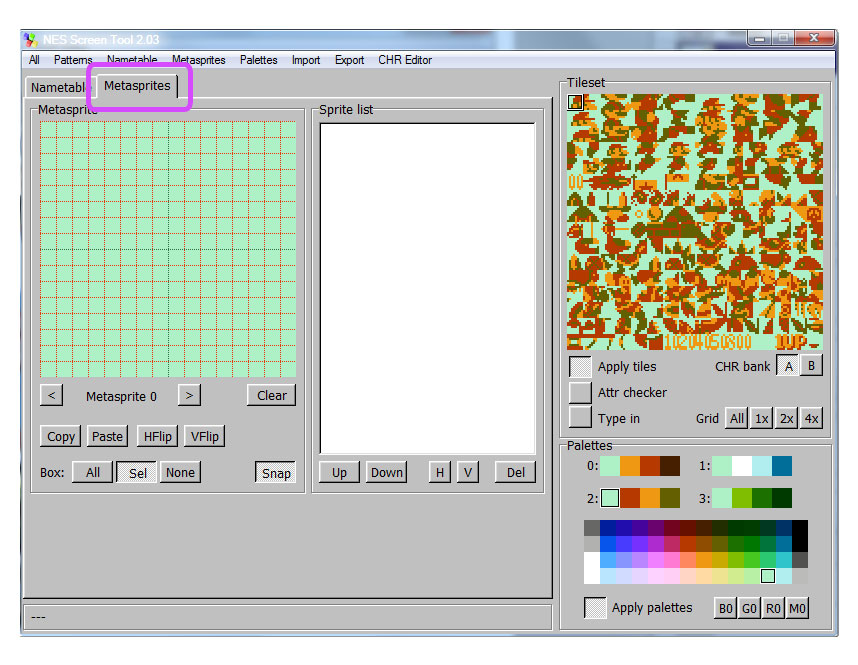Open the Nametable menu in the menu bar
This screenshot has width=858, height=665.
point(132,60)
